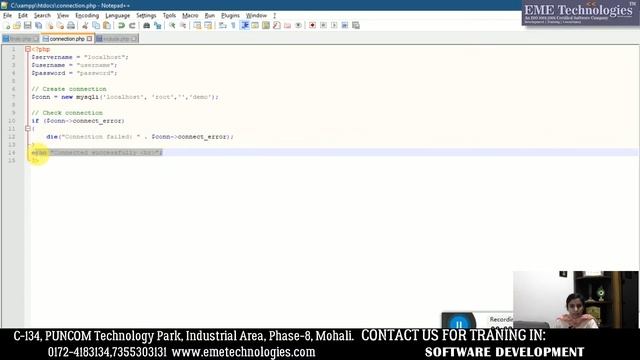Viewport: 640px width, 360px height.
Task: Click the $servername assignment on line 2
Action: click(80, 57)
